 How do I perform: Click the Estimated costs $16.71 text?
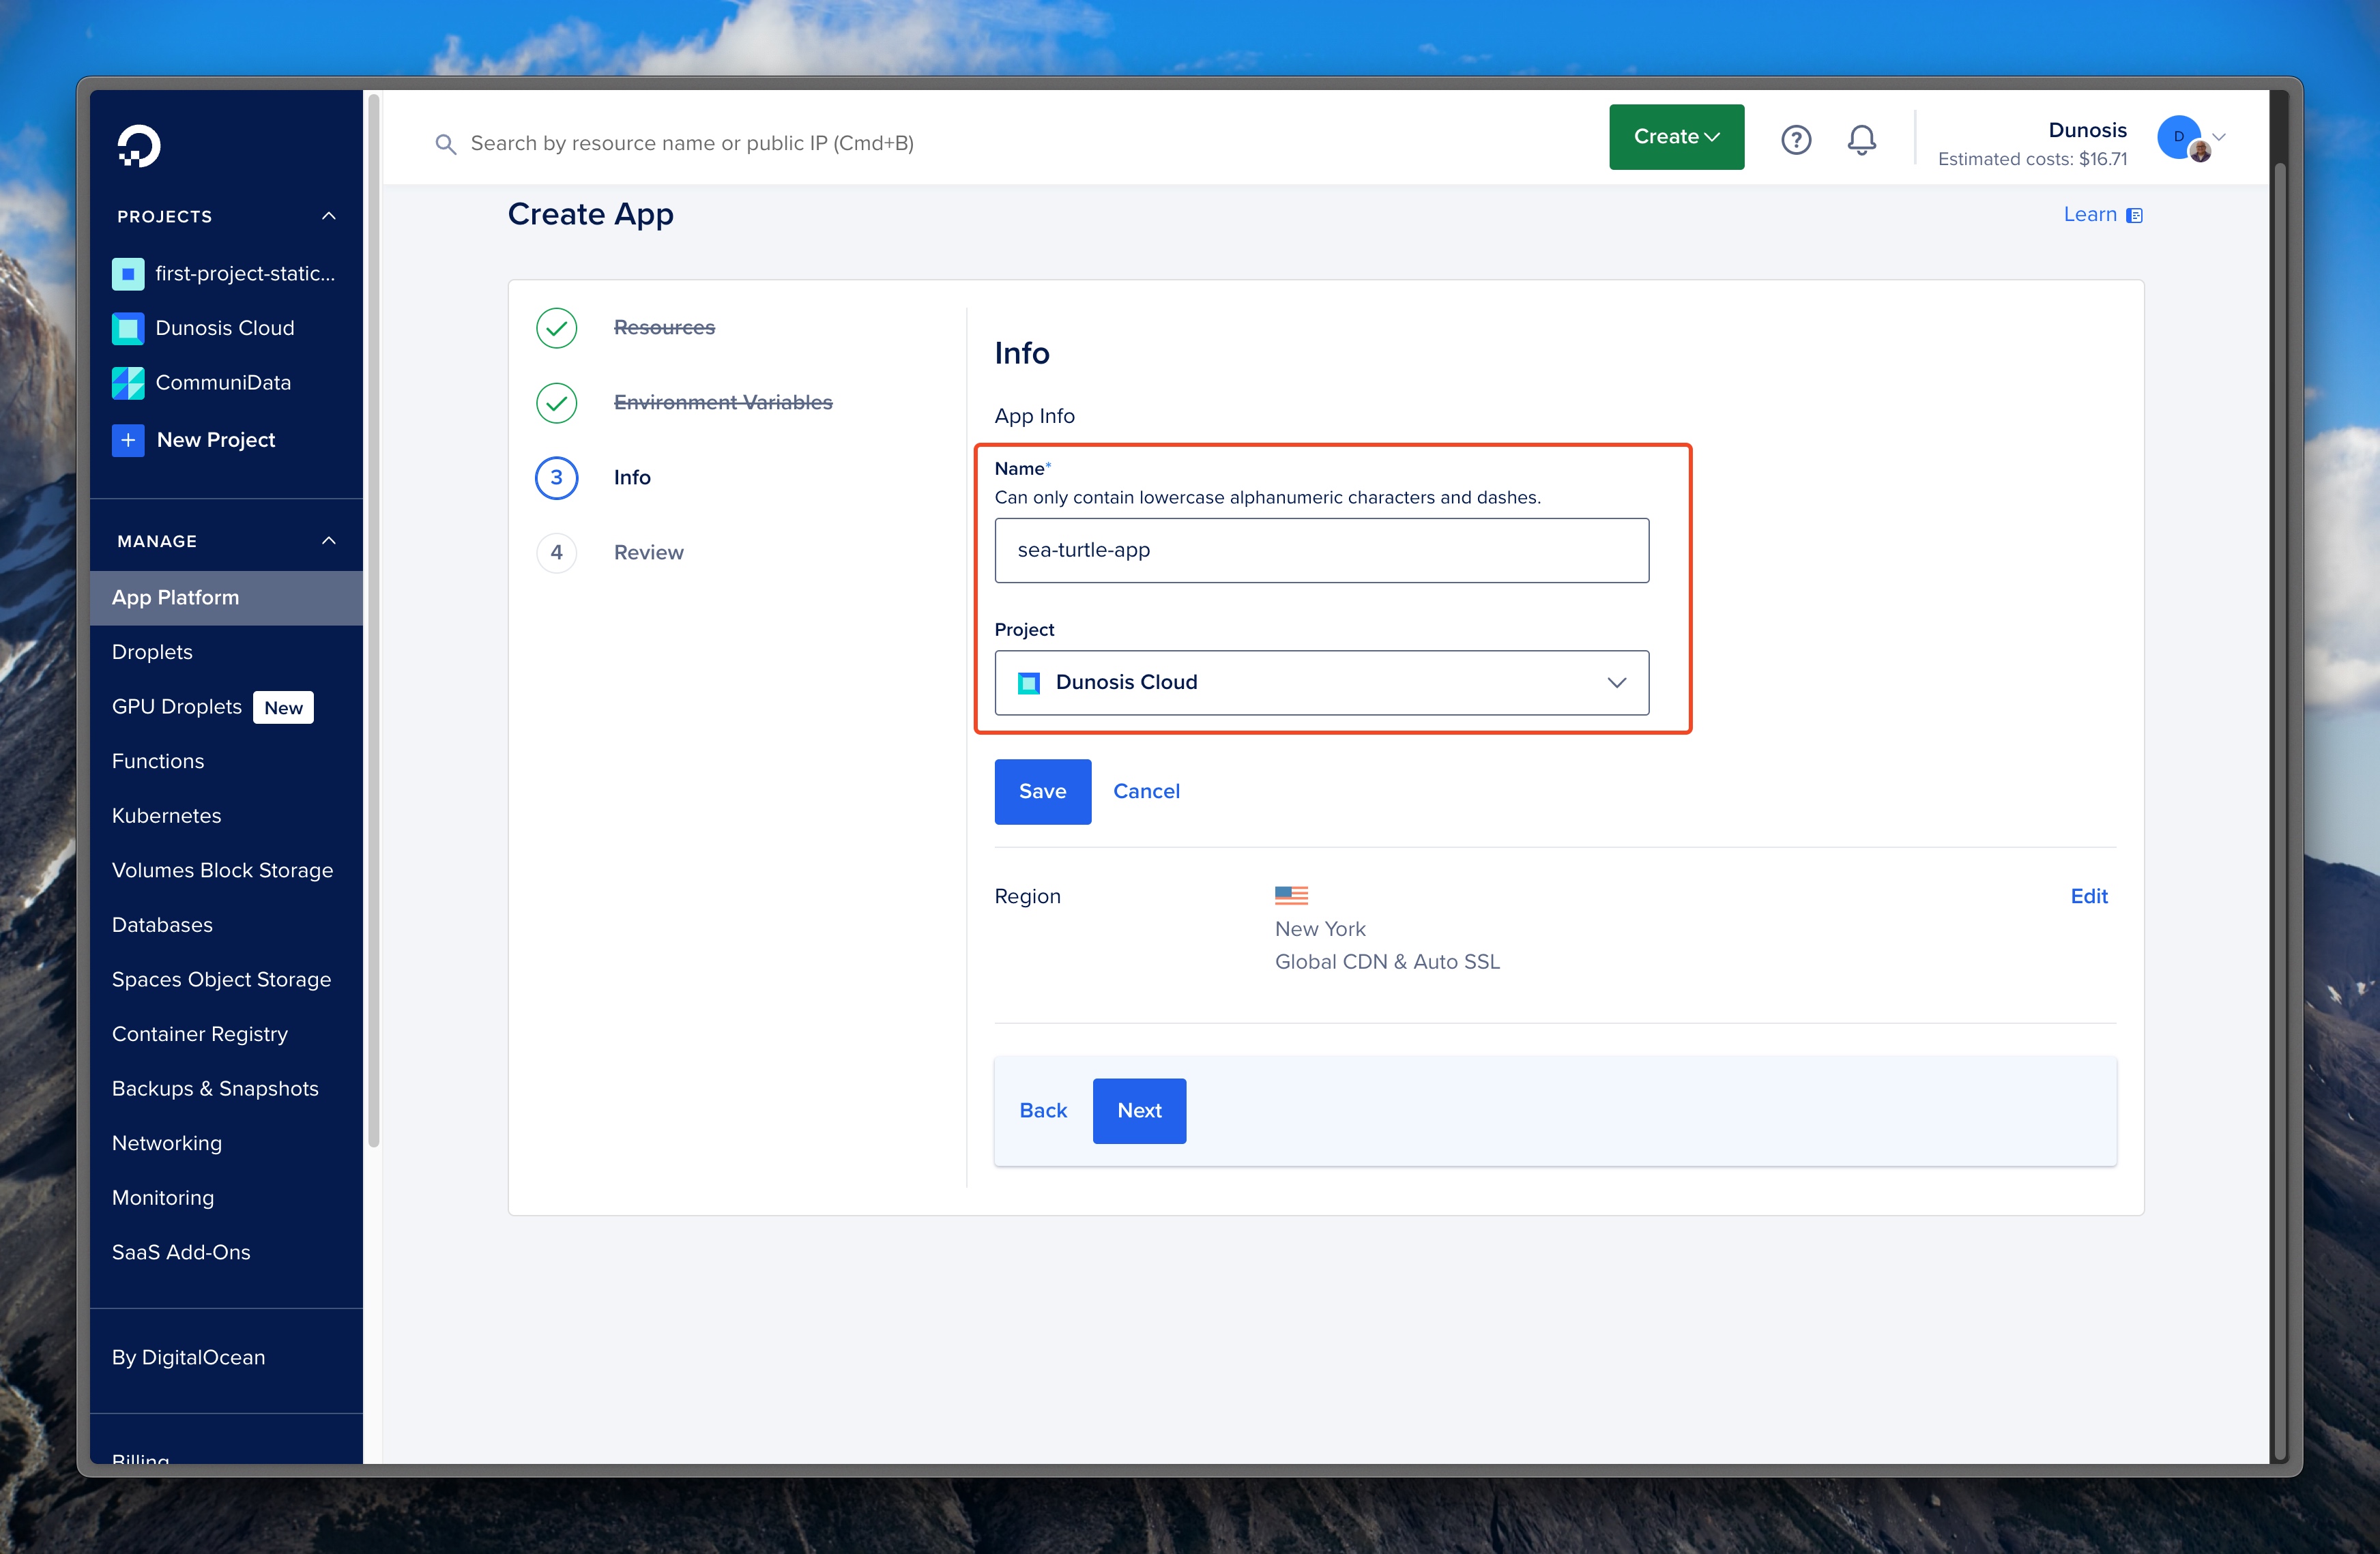coord(2032,160)
